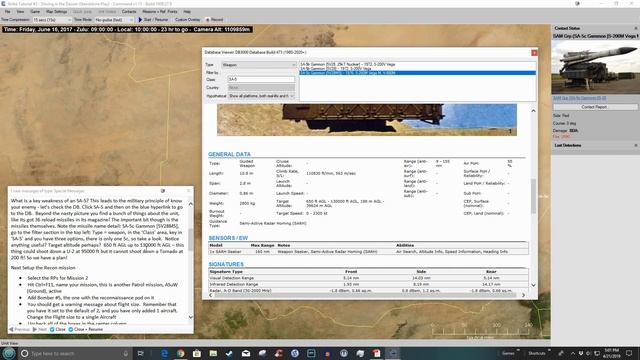Image resolution: width=640 pixels, height=360 pixels.
Task: Click the Class input field containing SA-5
Action: click(261, 79)
